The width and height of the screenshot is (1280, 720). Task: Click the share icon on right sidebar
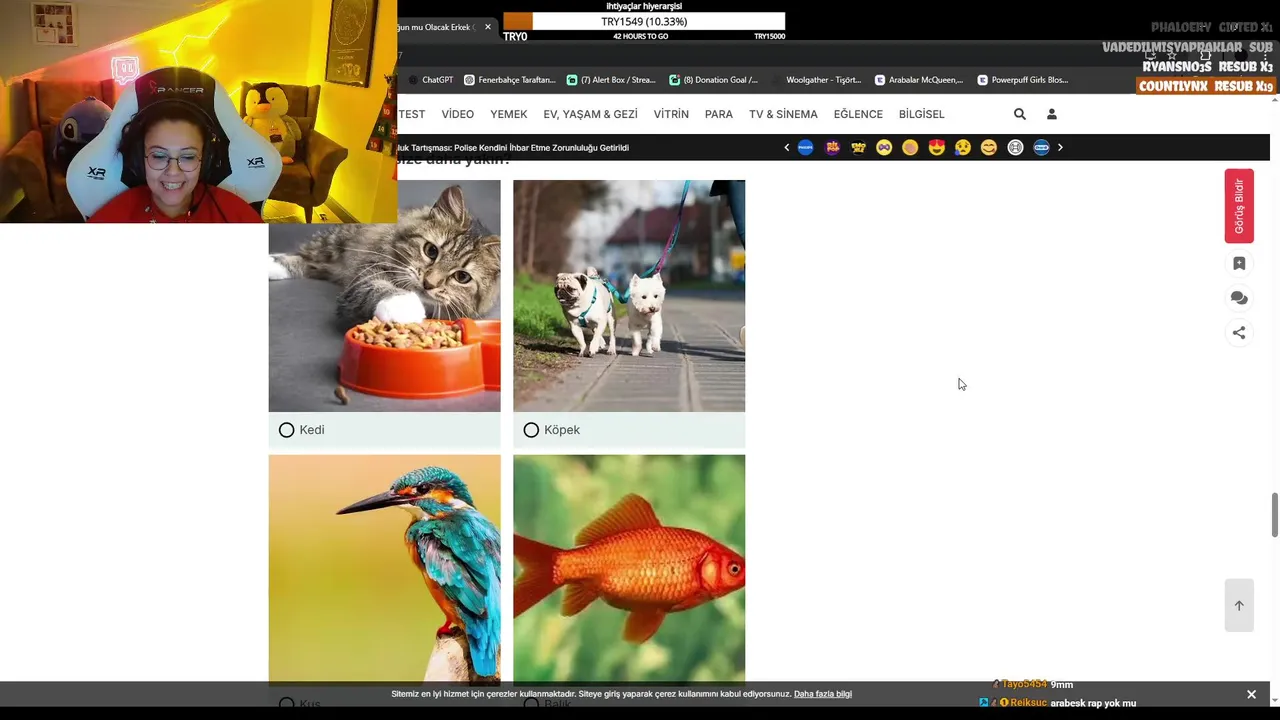coord(1239,333)
